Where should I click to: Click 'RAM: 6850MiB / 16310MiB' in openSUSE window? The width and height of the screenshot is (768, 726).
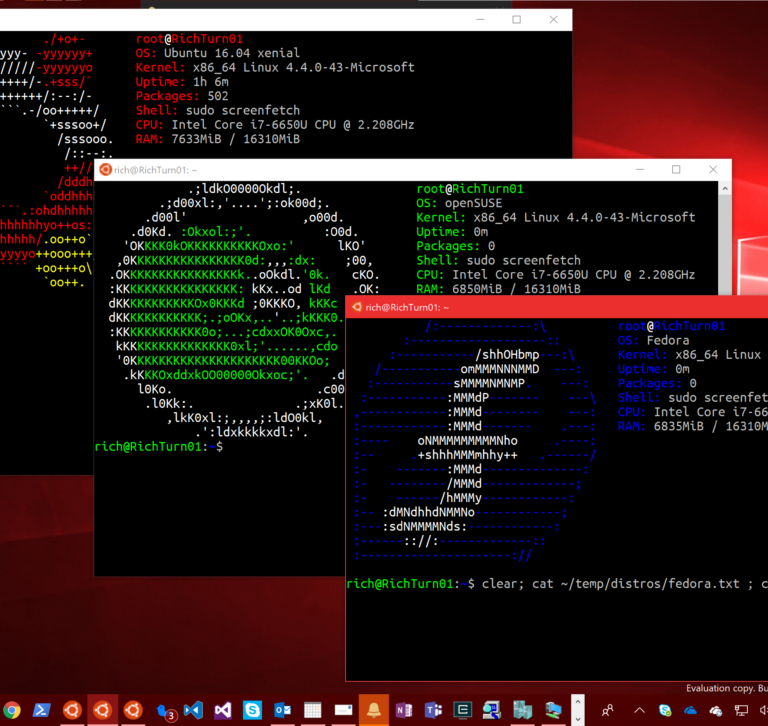coord(499,289)
